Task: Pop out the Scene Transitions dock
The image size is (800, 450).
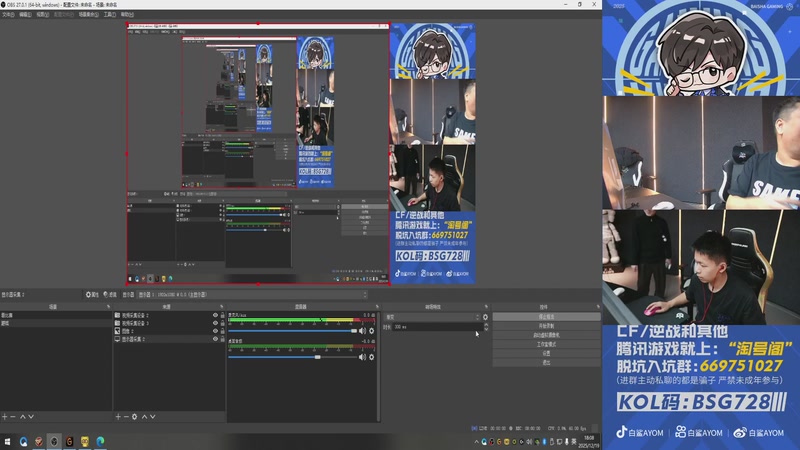Action: [x=486, y=307]
